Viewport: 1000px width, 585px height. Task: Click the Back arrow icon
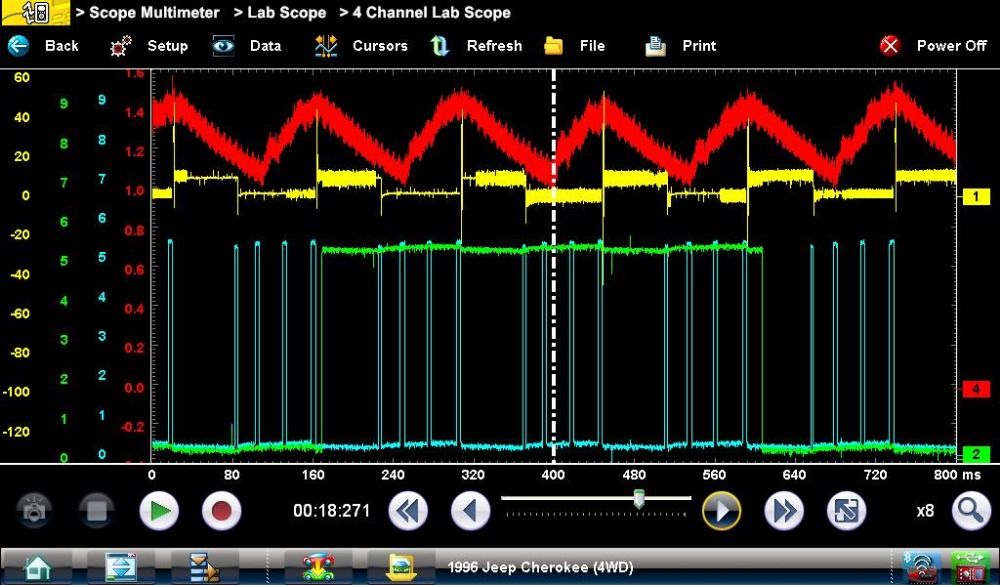pyautogui.click(x=18, y=46)
